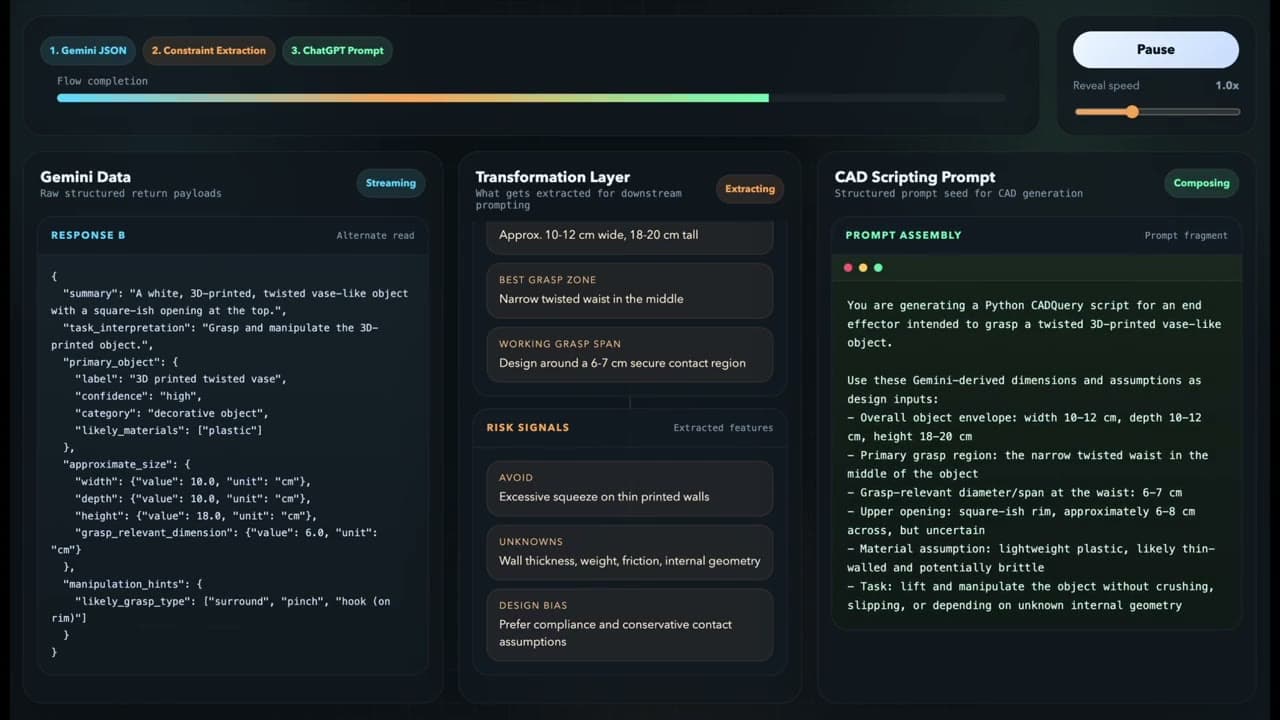This screenshot has width=1280, height=720.
Task: Click the '"manipulation_hints": {' JSON line
Action: 133,583
